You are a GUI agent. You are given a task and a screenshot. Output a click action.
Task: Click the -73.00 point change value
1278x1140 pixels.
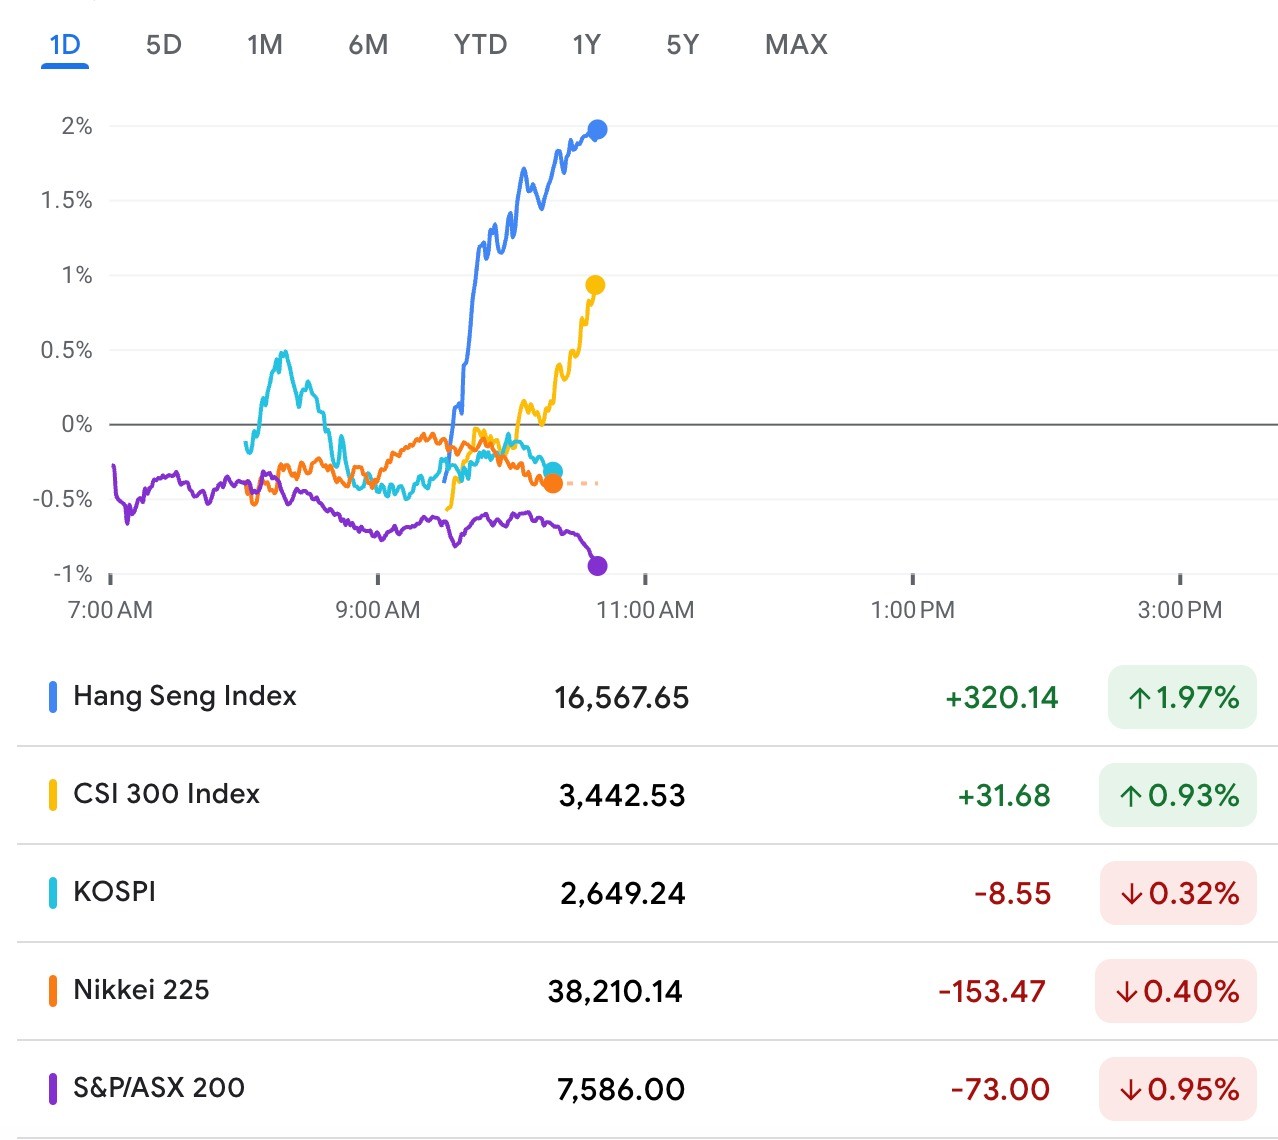pyautogui.click(x=1000, y=1090)
